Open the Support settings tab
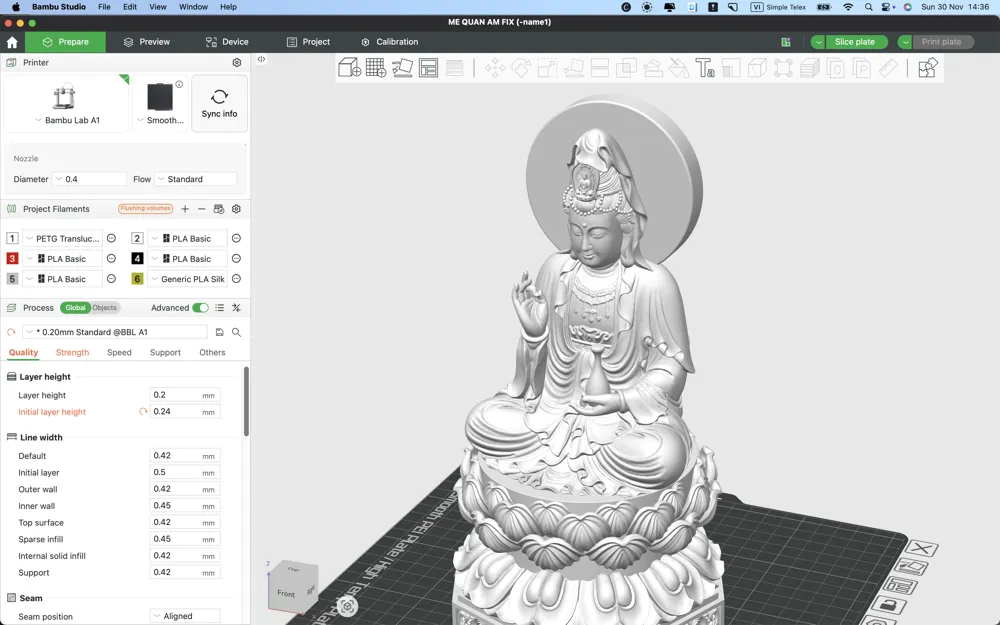The image size is (1000, 625). pos(165,353)
